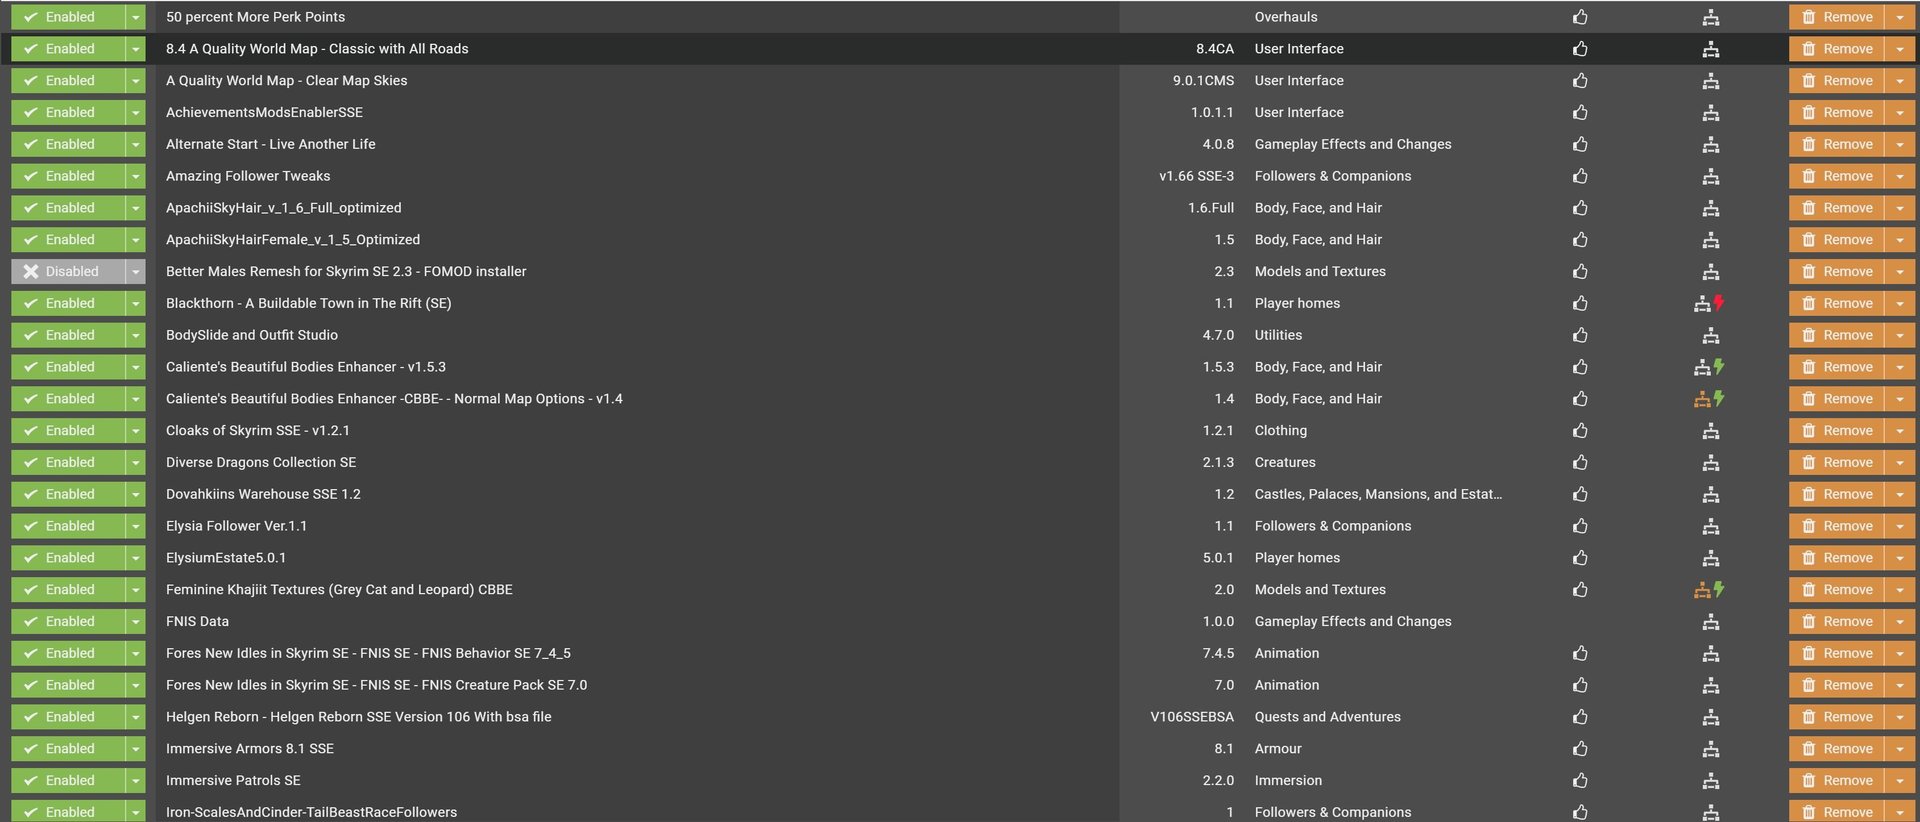Image resolution: width=1920 pixels, height=822 pixels.
Task: Disable the FNIS Data mod
Action: pos(68,621)
